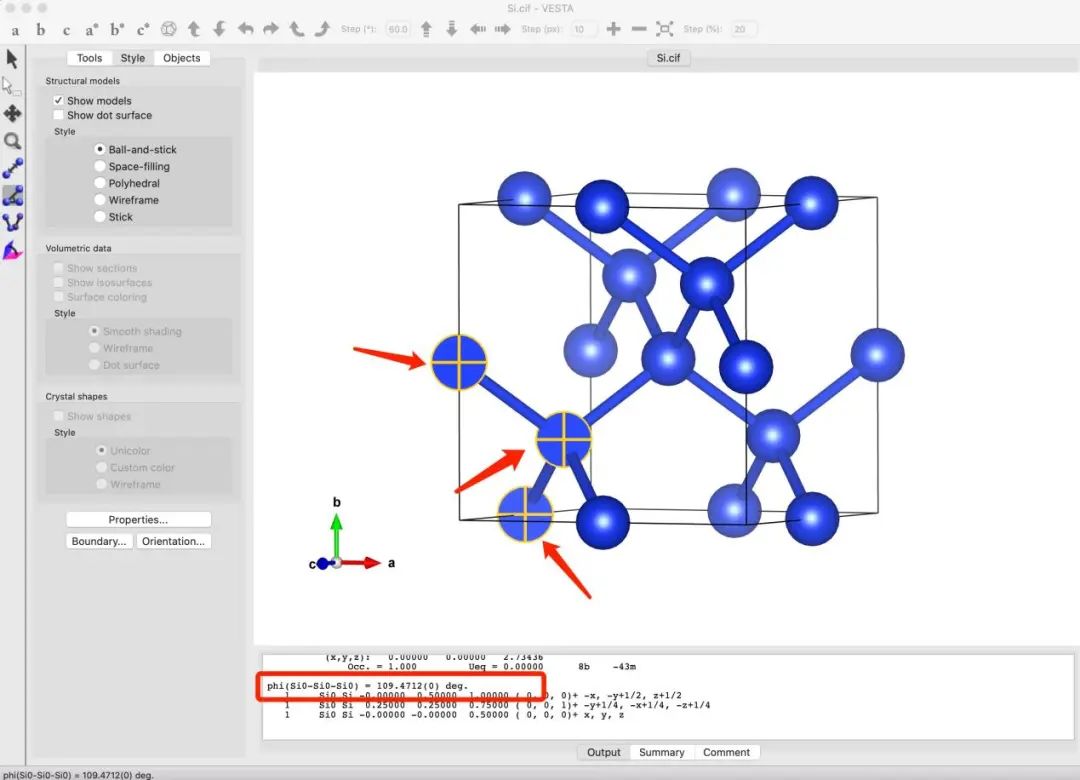1080x780 pixels.
Task: Open the Output tab
Action: click(603, 752)
